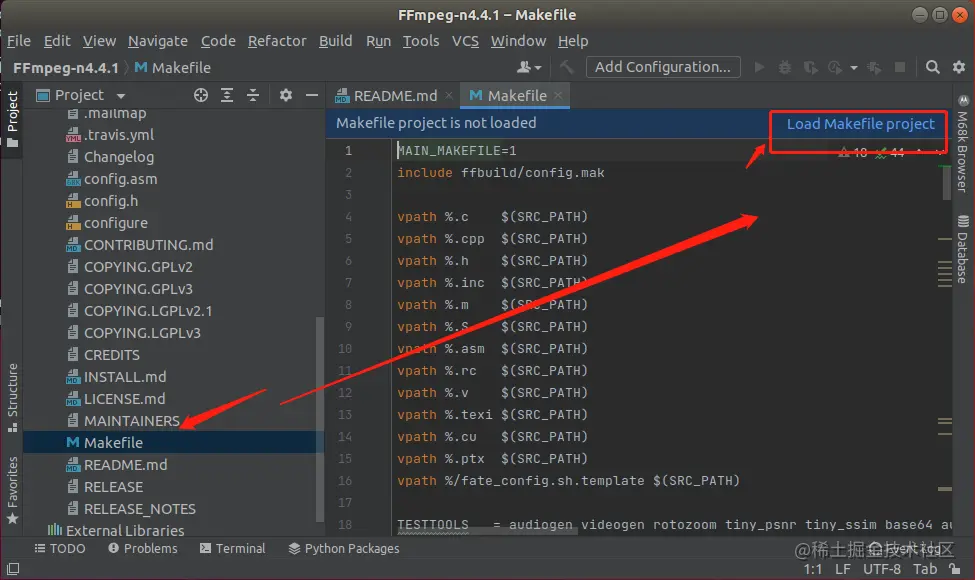This screenshot has height=580, width=975.
Task: Click the project tree vertical scrollbar
Action: tap(320, 420)
